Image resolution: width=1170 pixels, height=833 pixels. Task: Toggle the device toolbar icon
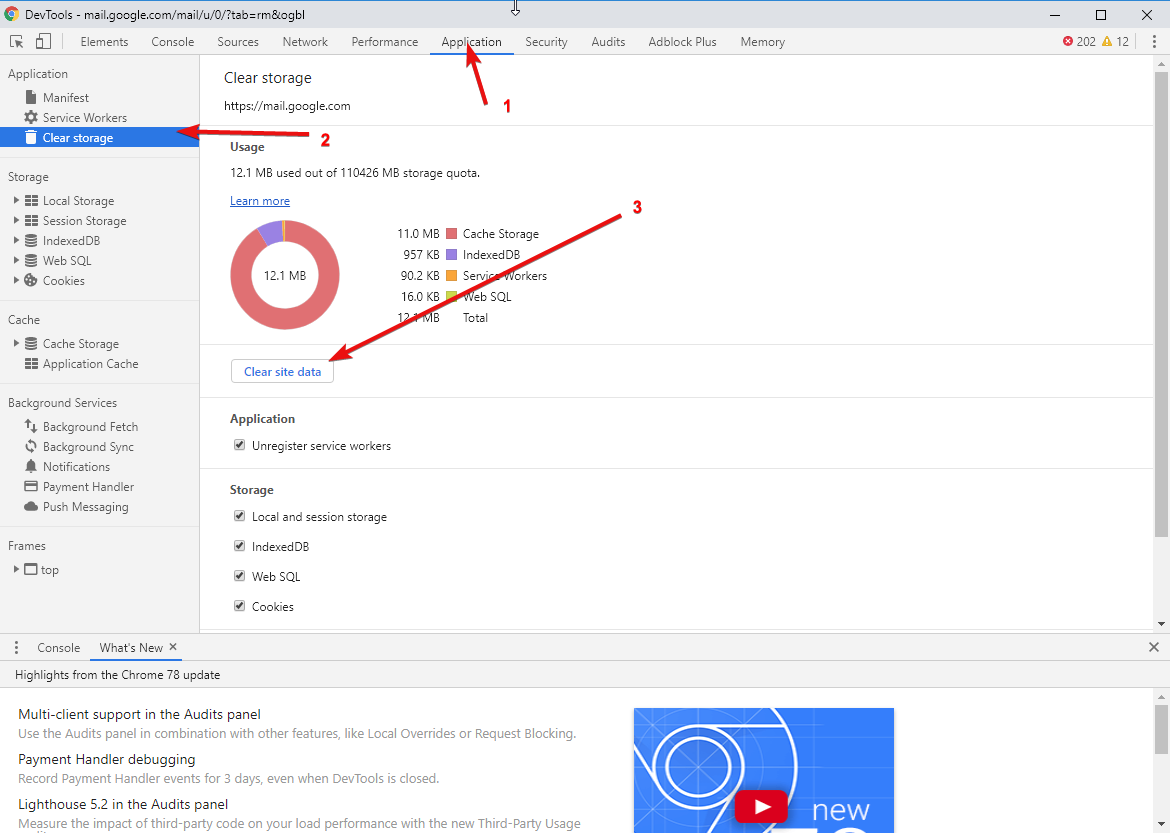coord(43,42)
